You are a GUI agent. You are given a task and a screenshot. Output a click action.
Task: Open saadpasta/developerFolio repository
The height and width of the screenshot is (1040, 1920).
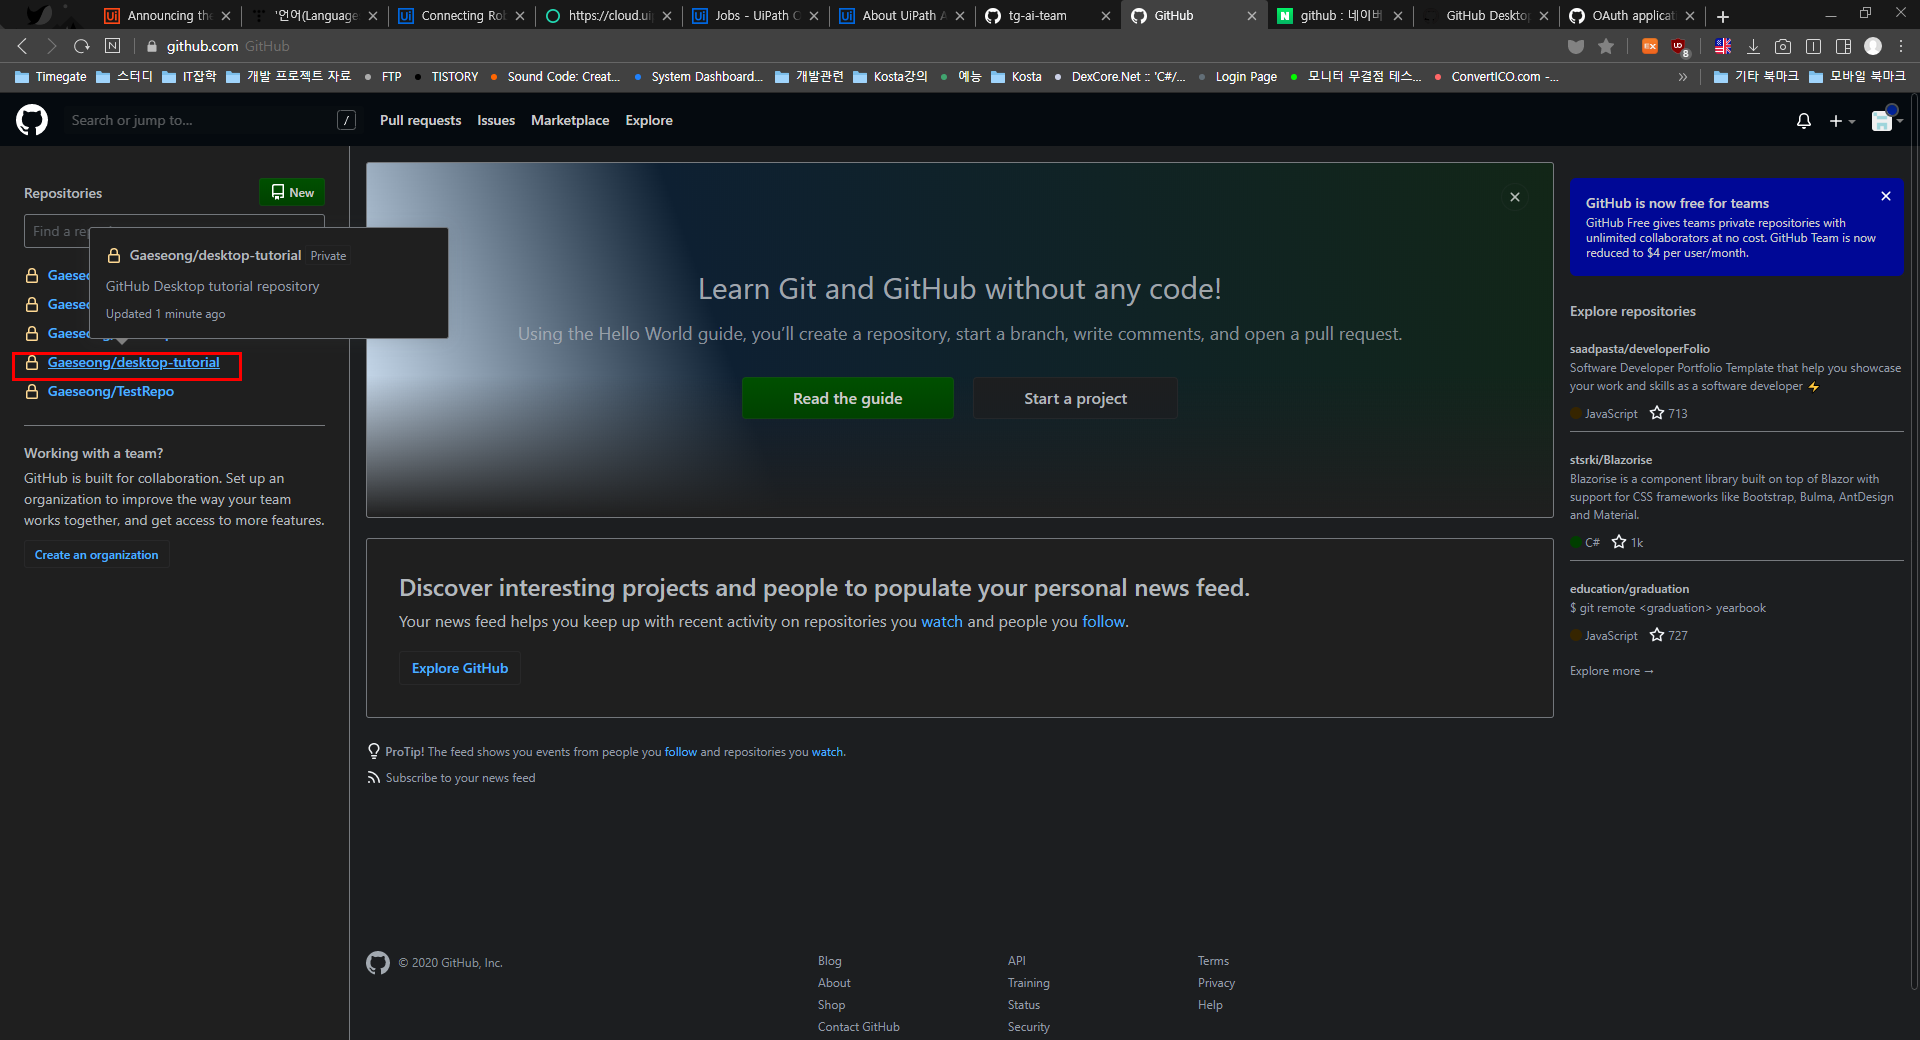point(1640,349)
